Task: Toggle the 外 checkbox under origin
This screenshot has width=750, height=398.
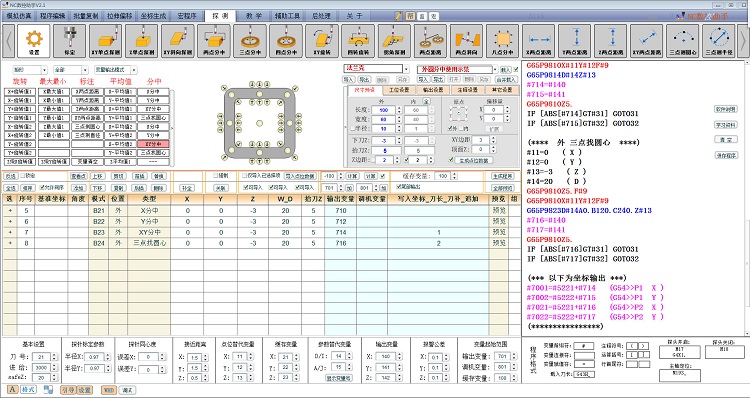Action: (x=450, y=128)
